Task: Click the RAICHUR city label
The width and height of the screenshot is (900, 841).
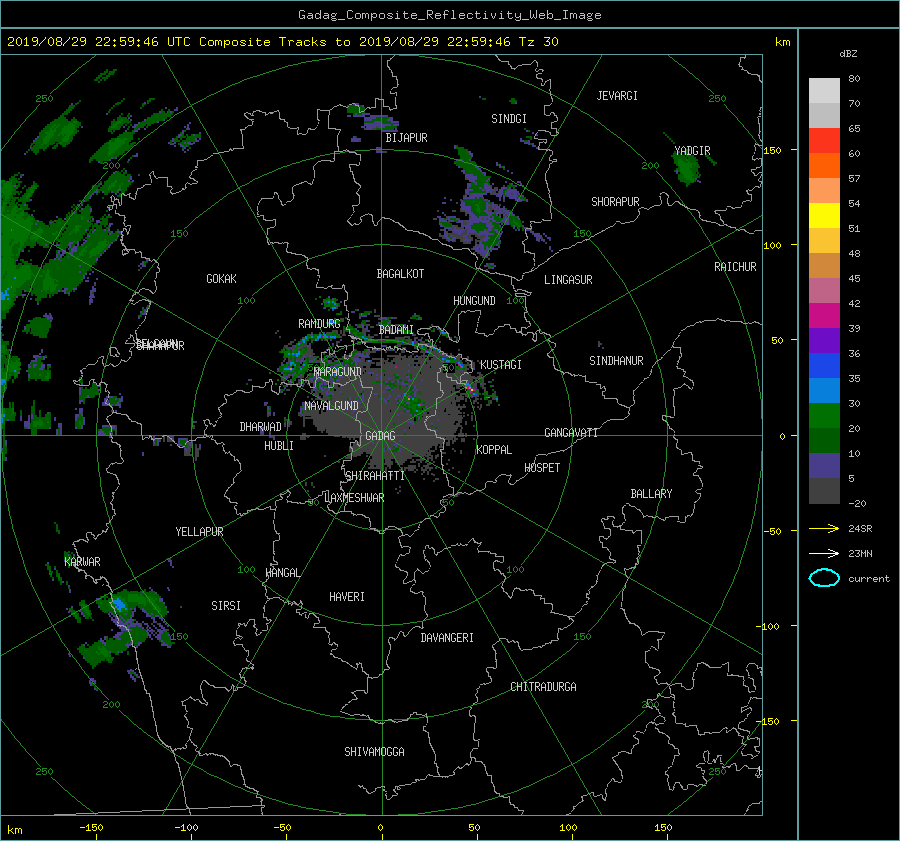Action: pyautogui.click(x=735, y=267)
